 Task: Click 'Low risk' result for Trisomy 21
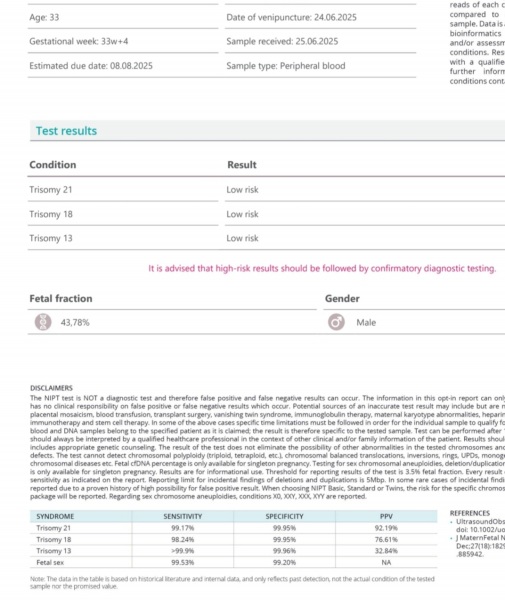[x=243, y=190]
